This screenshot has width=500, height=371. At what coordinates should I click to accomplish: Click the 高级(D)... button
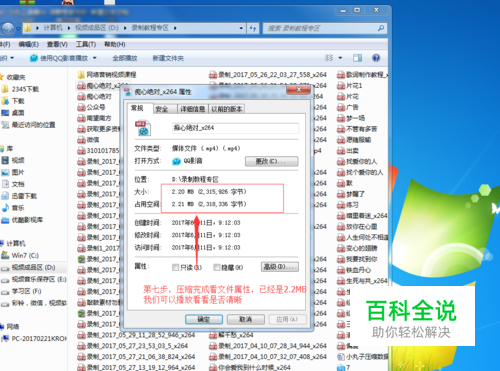[x=280, y=267]
